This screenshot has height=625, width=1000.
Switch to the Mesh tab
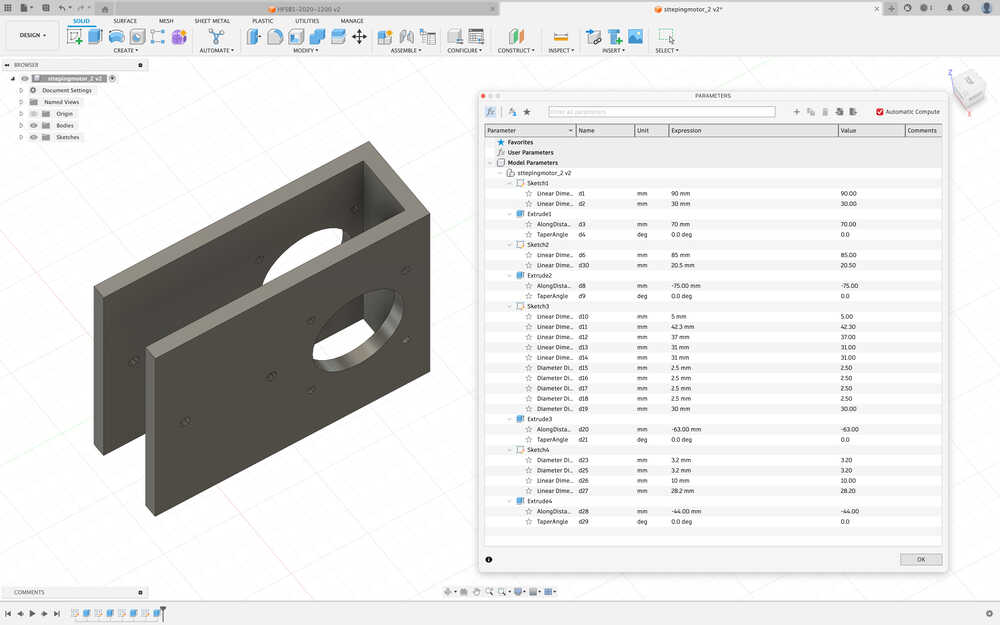point(166,21)
